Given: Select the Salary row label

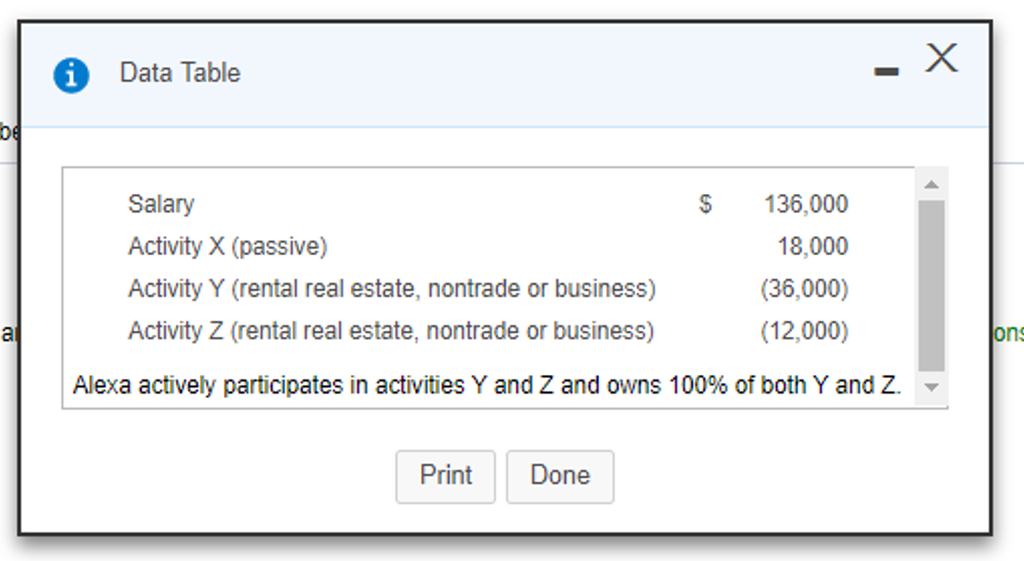Looking at the screenshot, I should click(x=161, y=204).
